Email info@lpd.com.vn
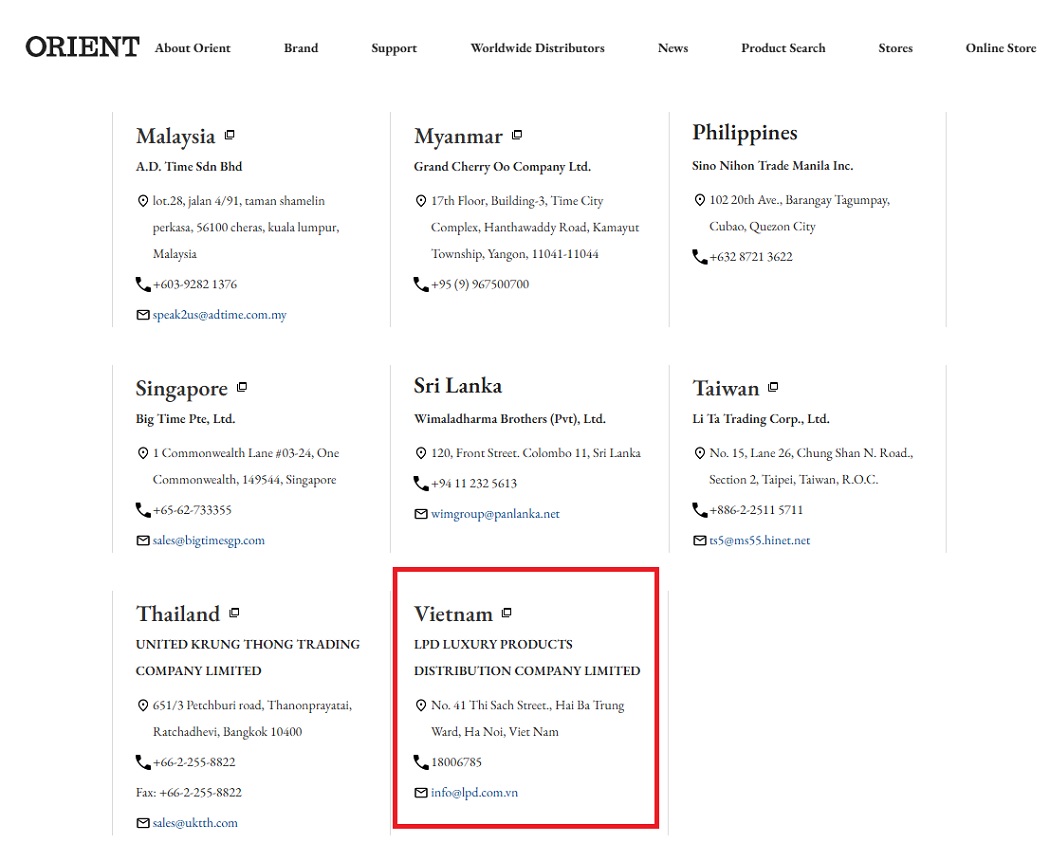Image resolution: width=1050 pixels, height=861 pixels. coord(474,793)
